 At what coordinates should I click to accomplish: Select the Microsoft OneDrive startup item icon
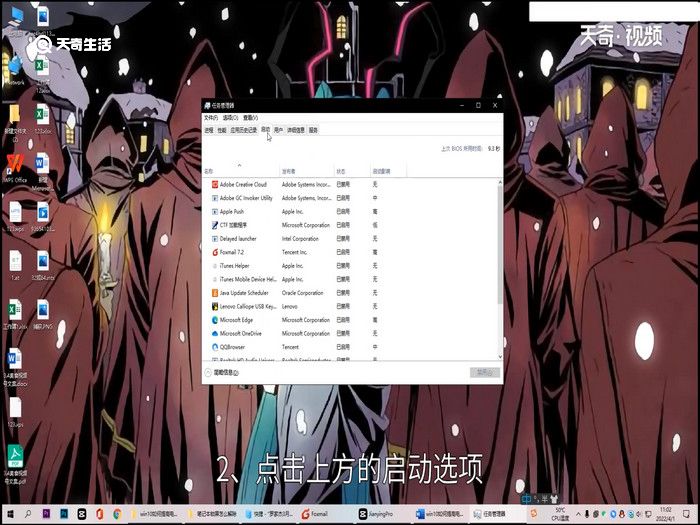(215, 333)
